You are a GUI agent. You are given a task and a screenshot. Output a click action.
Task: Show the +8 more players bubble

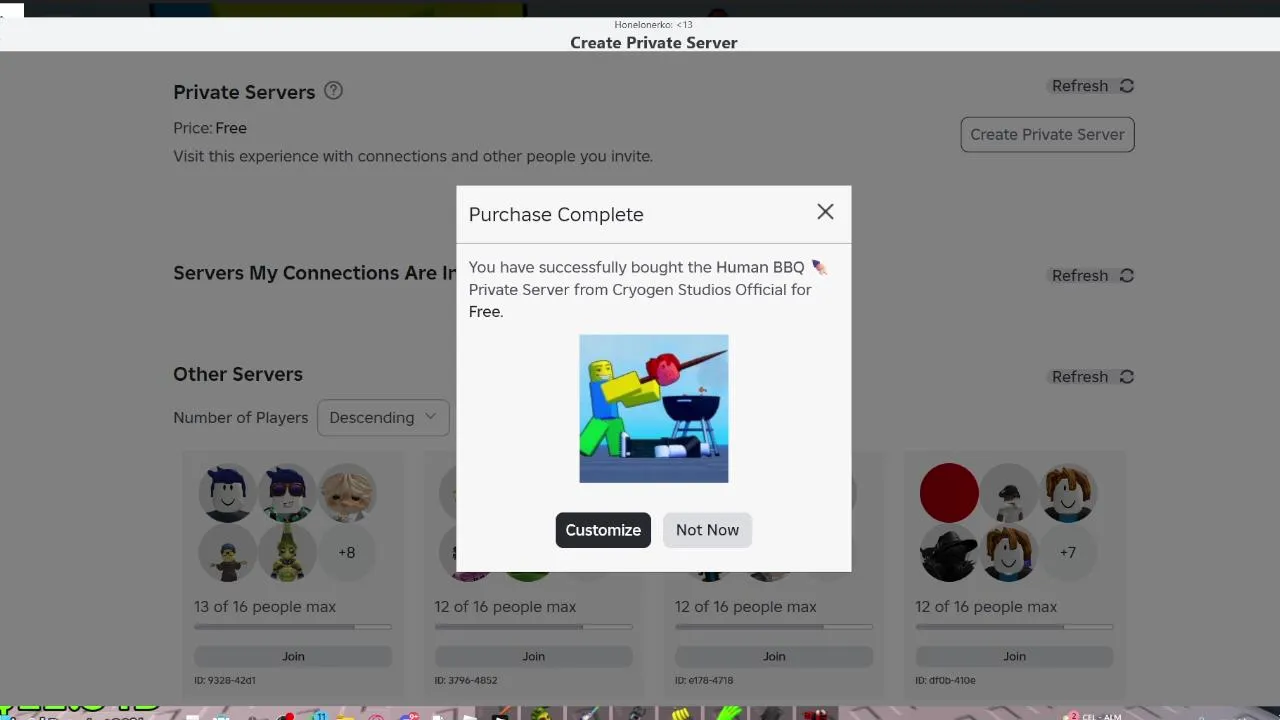click(x=347, y=552)
